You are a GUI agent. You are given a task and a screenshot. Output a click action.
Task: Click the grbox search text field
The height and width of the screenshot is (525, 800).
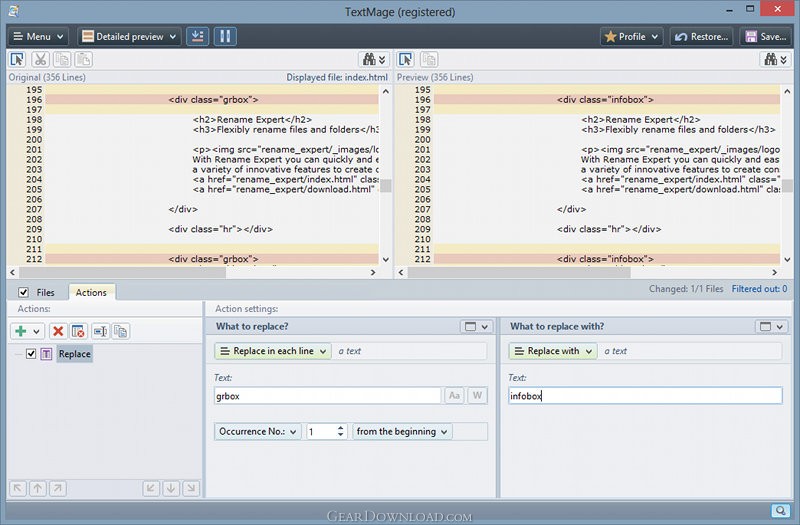click(x=326, y=396)
